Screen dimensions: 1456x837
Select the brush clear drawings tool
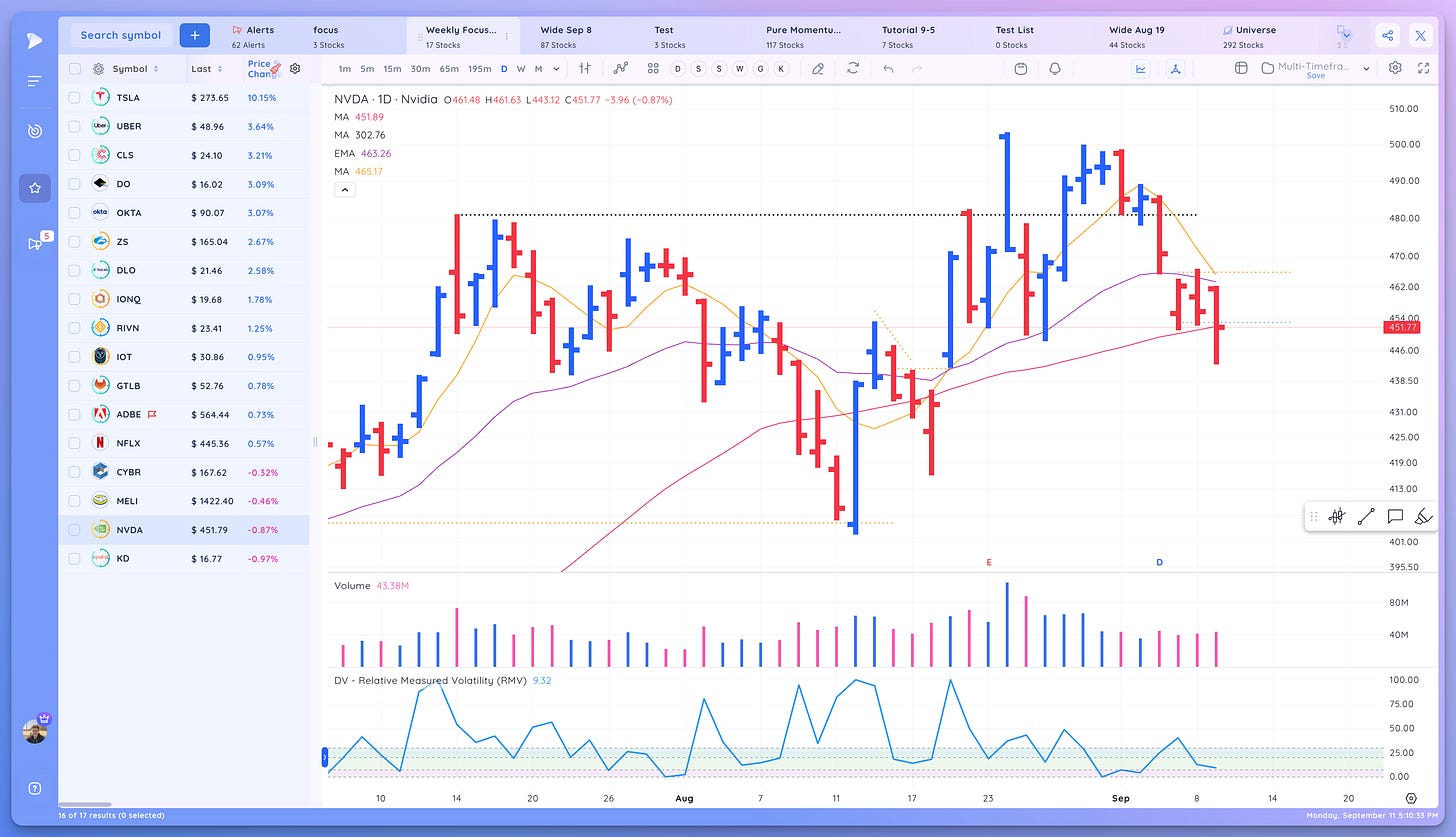(x=1424, y=517)
